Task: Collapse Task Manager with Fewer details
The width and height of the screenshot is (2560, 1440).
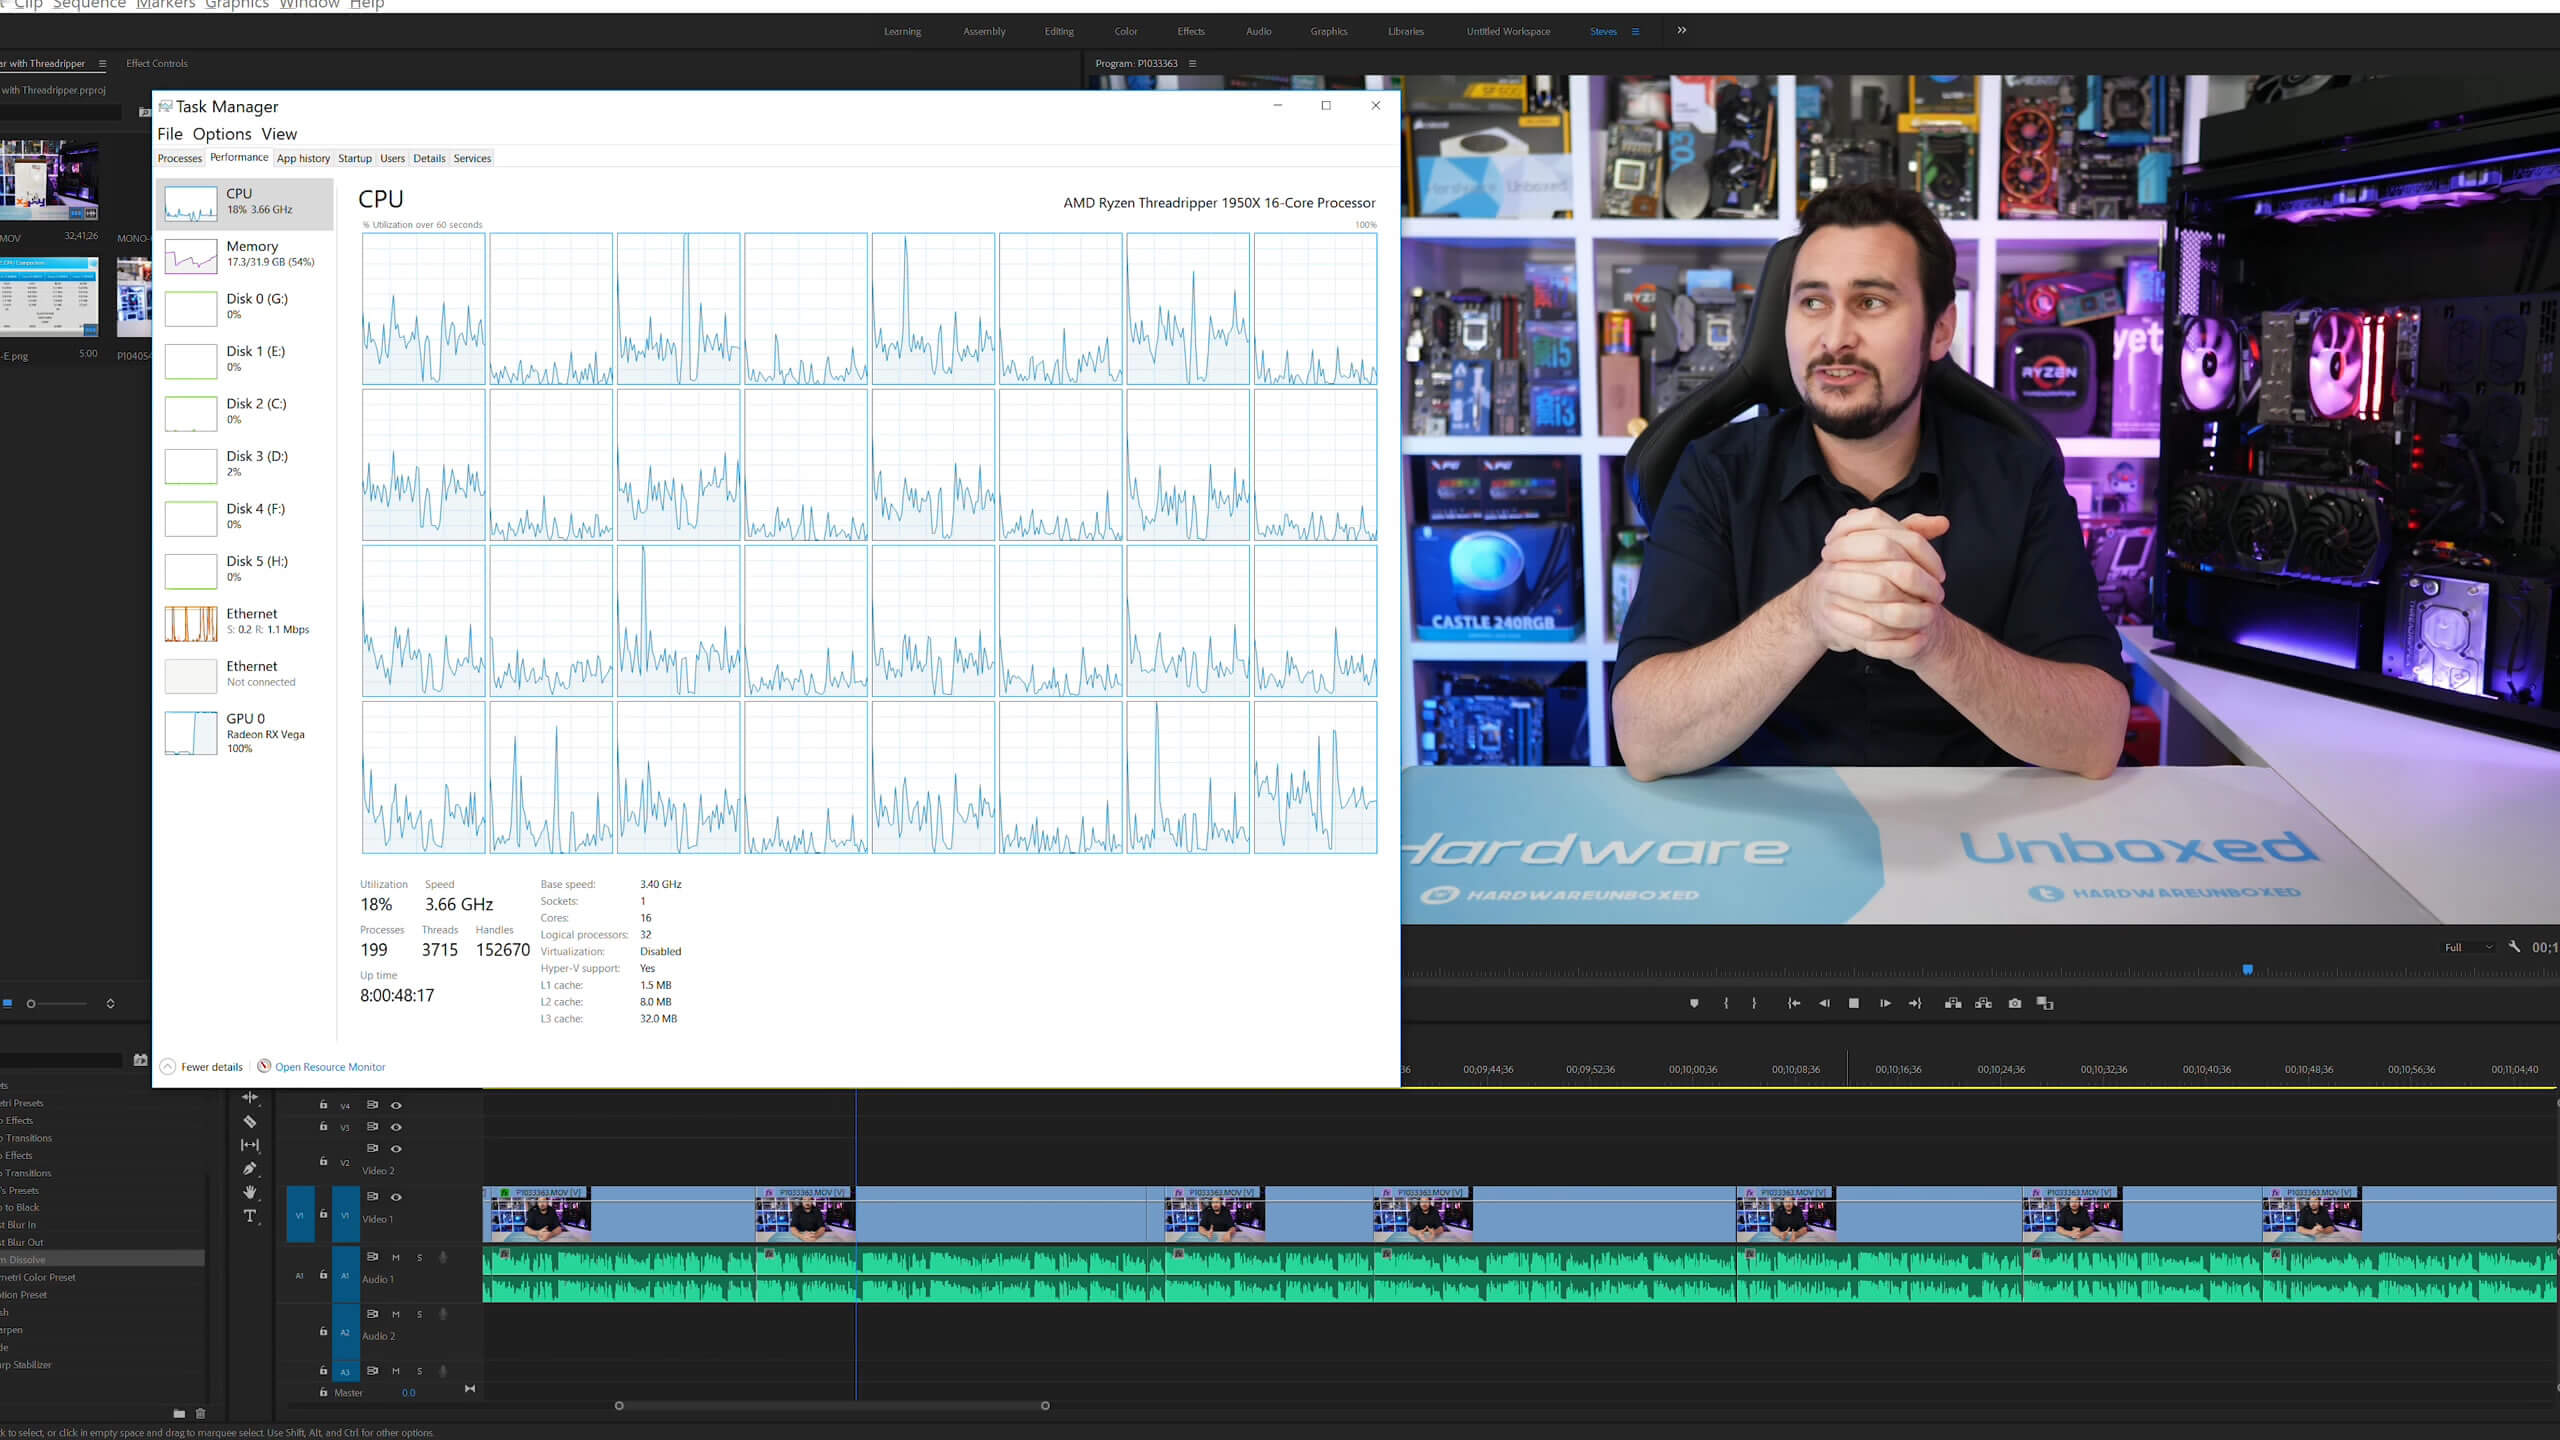Action: point(201,1067)
